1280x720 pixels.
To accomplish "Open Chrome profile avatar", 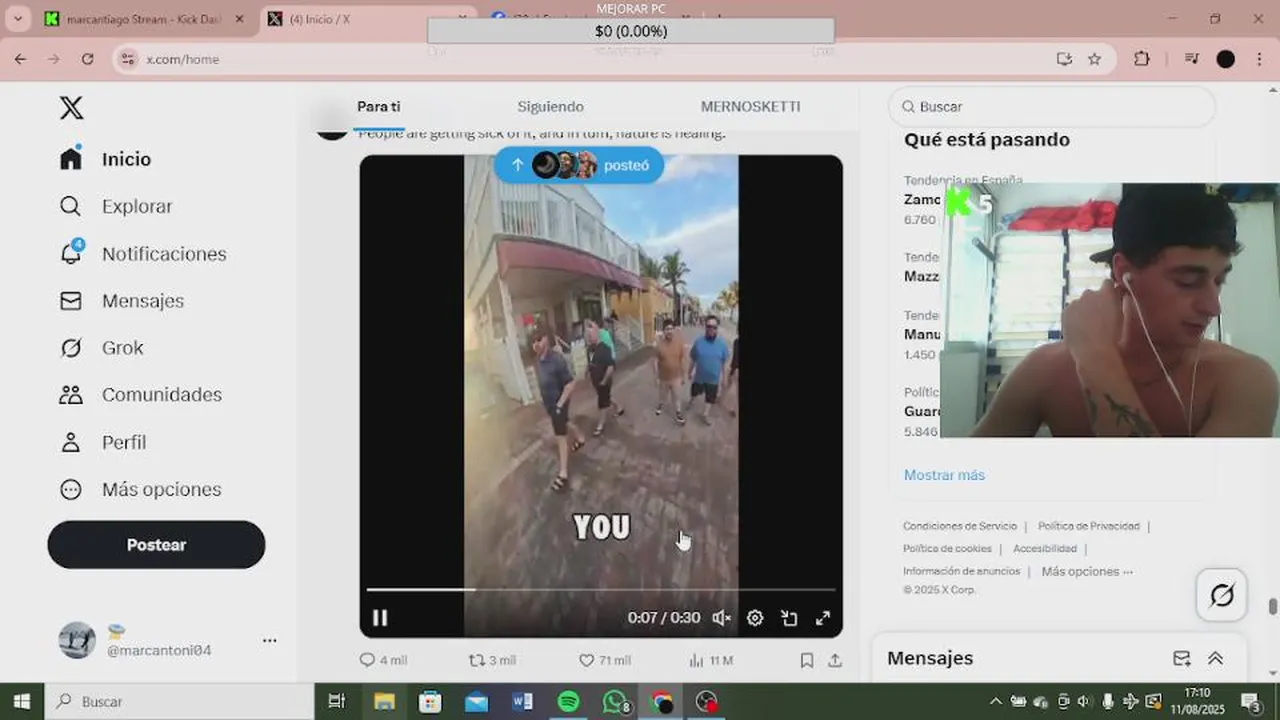I will pos(1226,59).
